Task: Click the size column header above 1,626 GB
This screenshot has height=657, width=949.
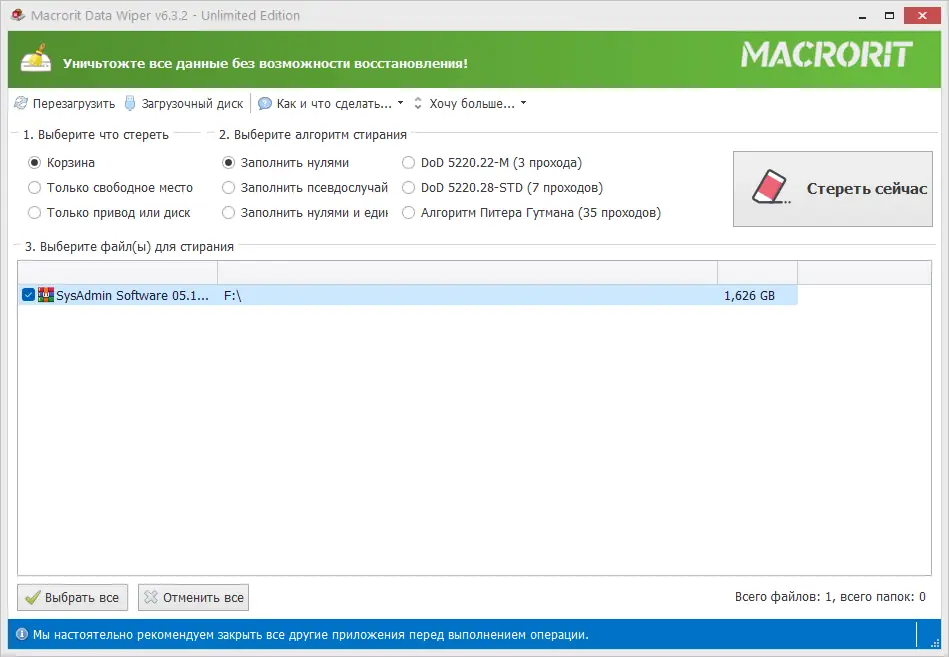Action: tap(757, 272)
